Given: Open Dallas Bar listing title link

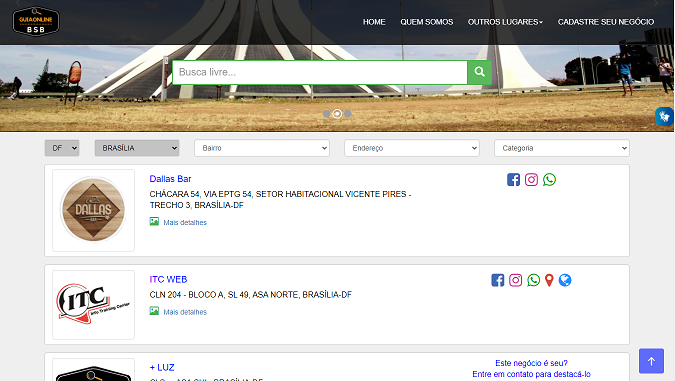Looking at the screenshot, I should click(x=170, y=179).
